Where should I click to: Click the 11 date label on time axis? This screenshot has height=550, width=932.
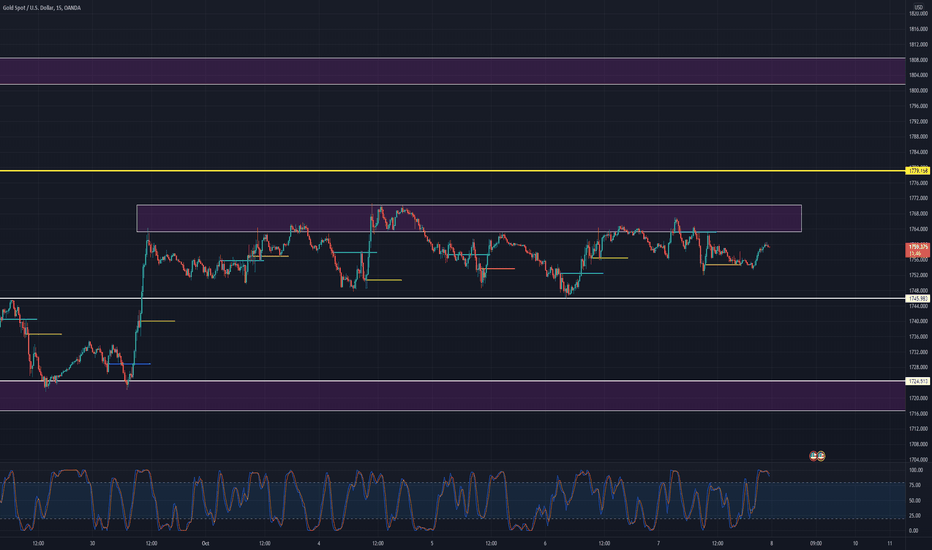point(890,543)
